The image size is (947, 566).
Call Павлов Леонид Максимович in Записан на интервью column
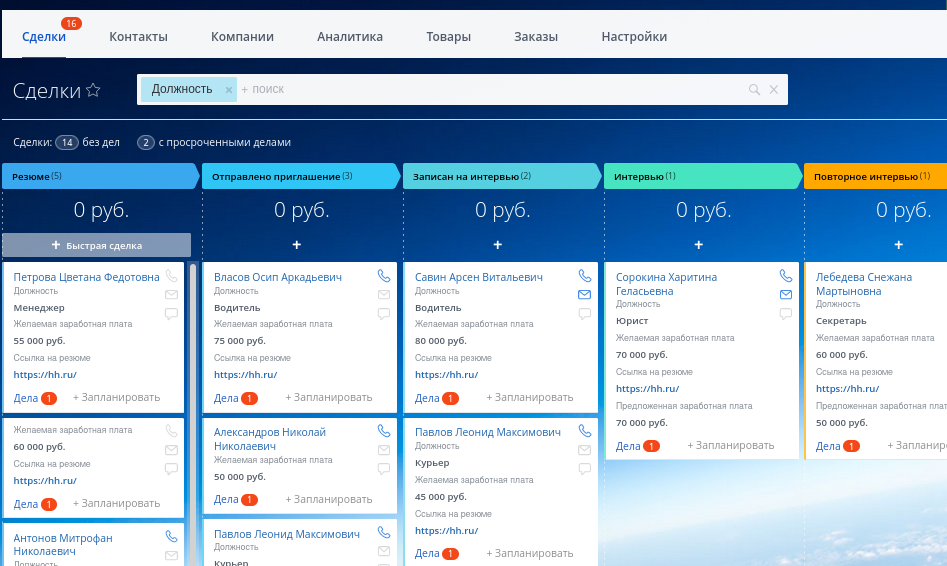click(585, 431)
